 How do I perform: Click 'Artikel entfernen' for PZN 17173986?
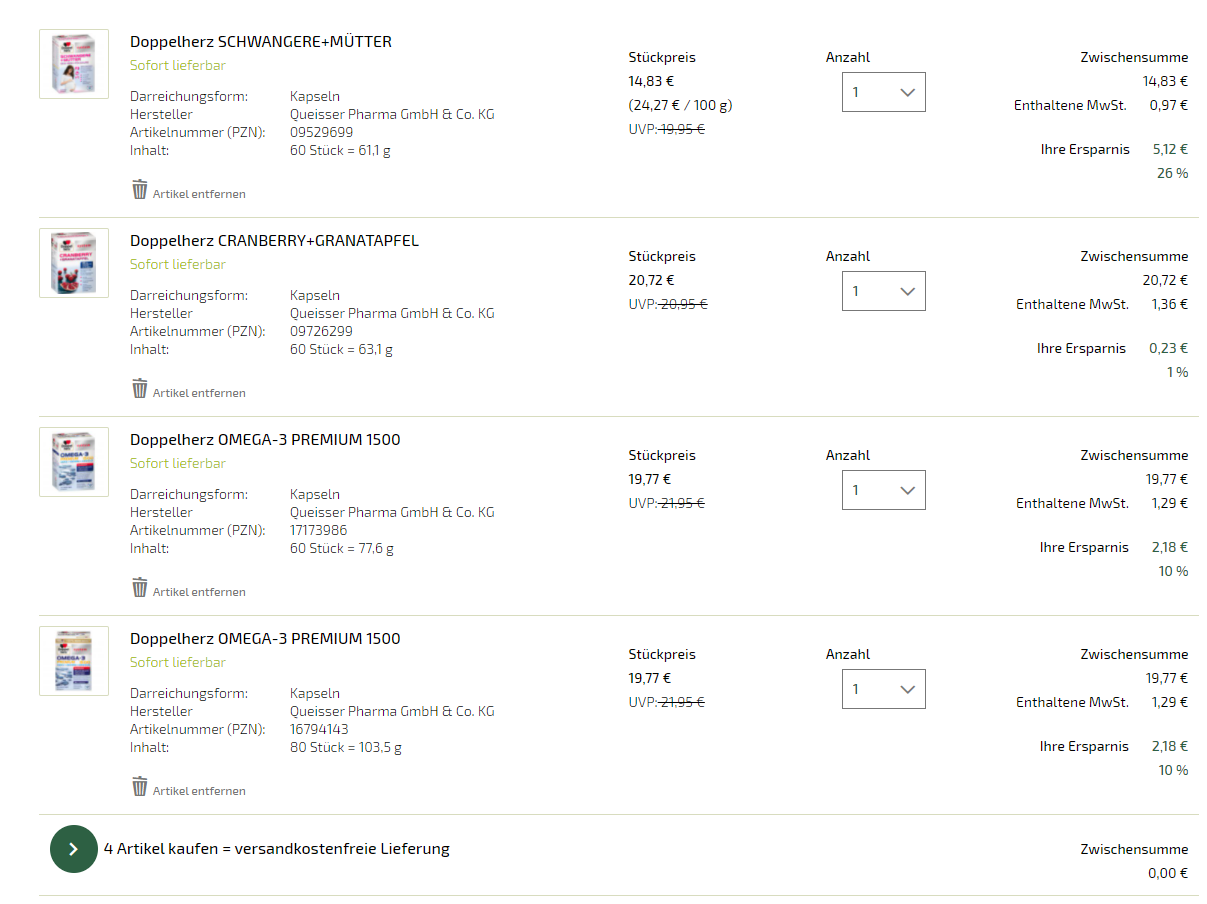tap(199, 592)
